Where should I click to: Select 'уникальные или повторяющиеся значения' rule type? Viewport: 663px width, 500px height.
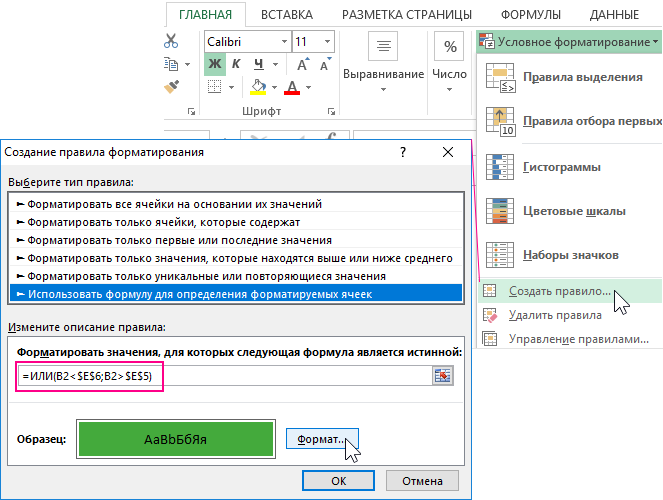tap(236, 276)
